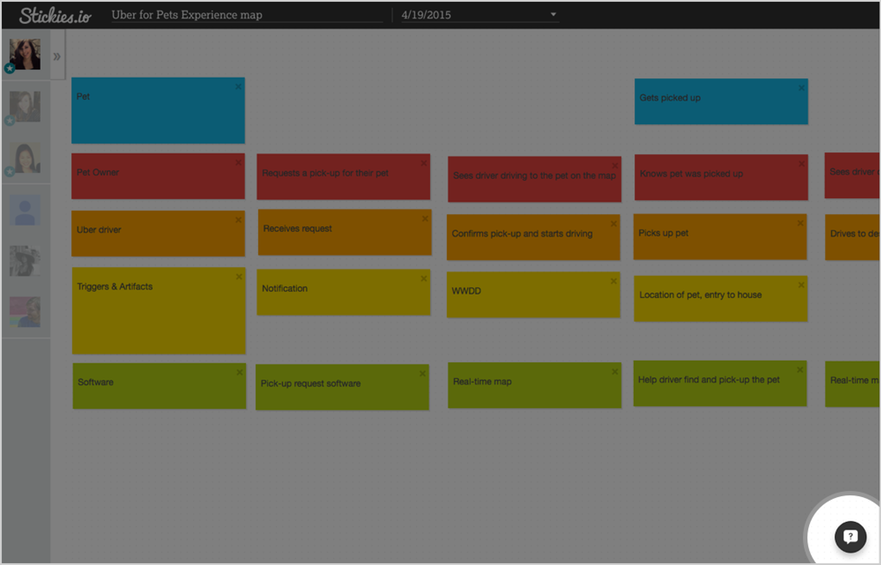Select the Triggers & Artifacts sticky note

158,315
